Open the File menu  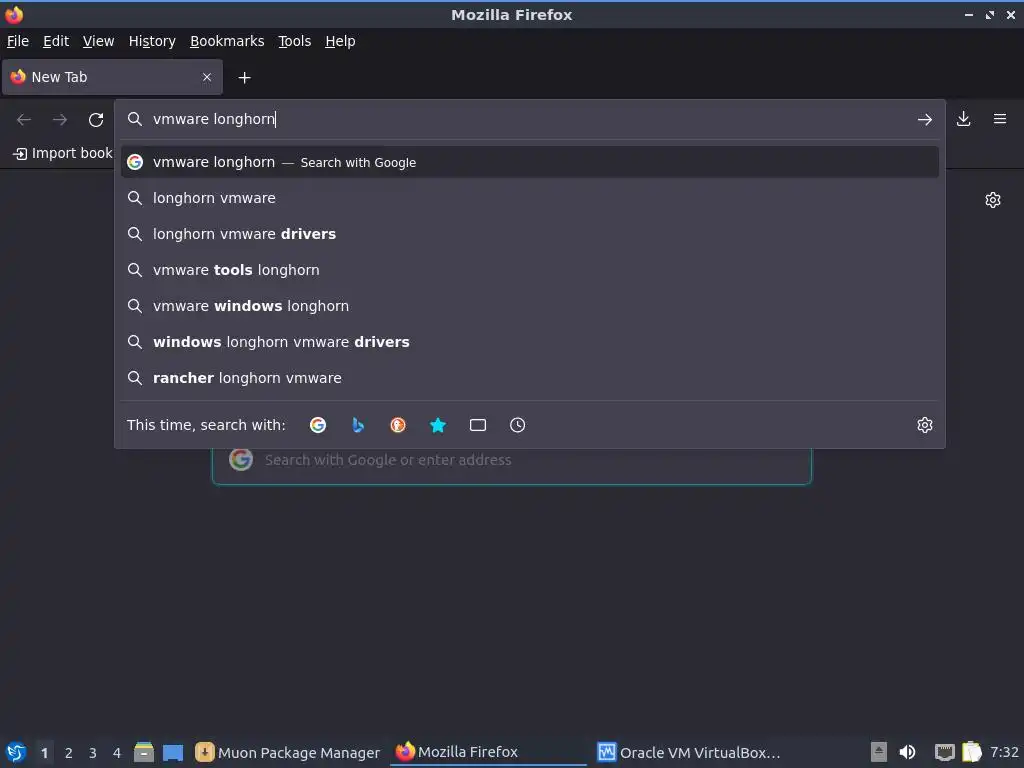click(x=18, y=41)
